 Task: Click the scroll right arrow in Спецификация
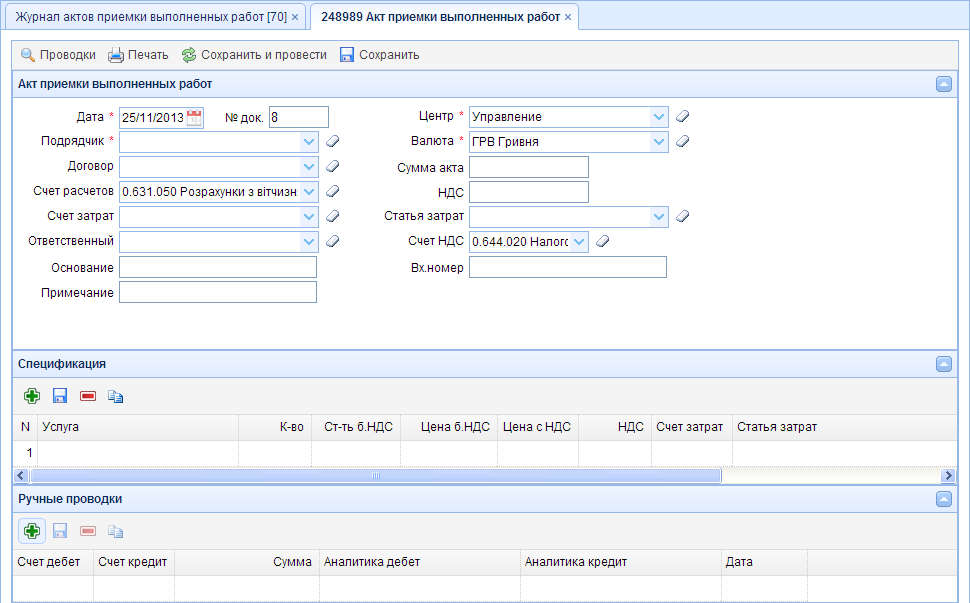pyautogui.click(x=949, y=476)
